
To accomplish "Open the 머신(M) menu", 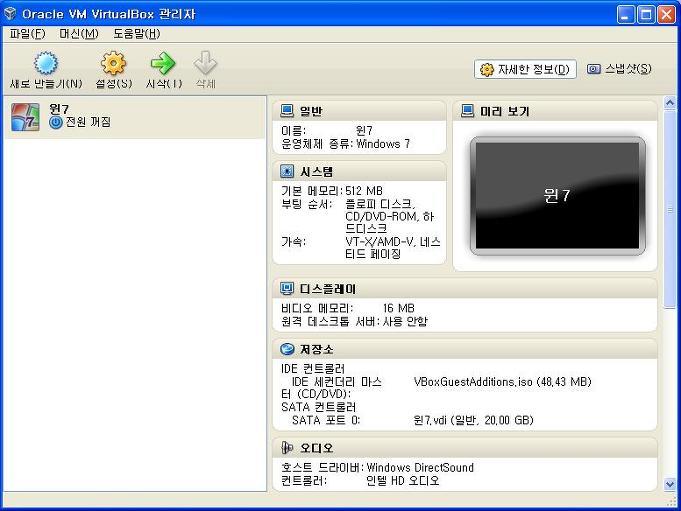I will click(x=79, y=34).
